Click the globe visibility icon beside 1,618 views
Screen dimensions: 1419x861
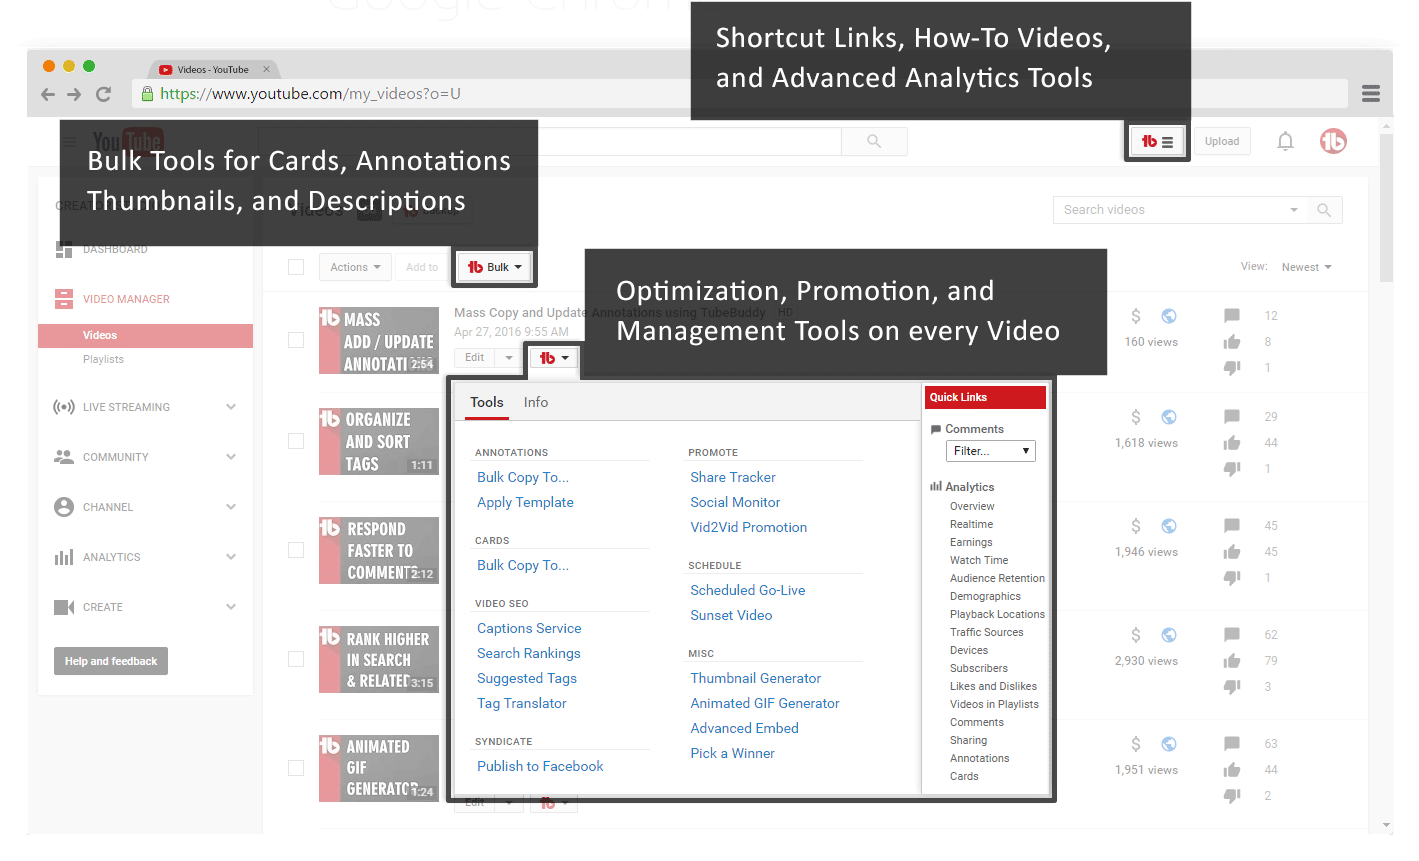click(x=1168, y=416)
